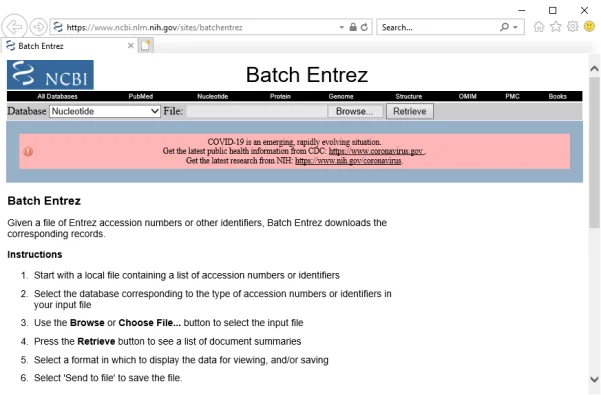
Task: Click the scrollbar up arrow
Action: click(594, 69)
